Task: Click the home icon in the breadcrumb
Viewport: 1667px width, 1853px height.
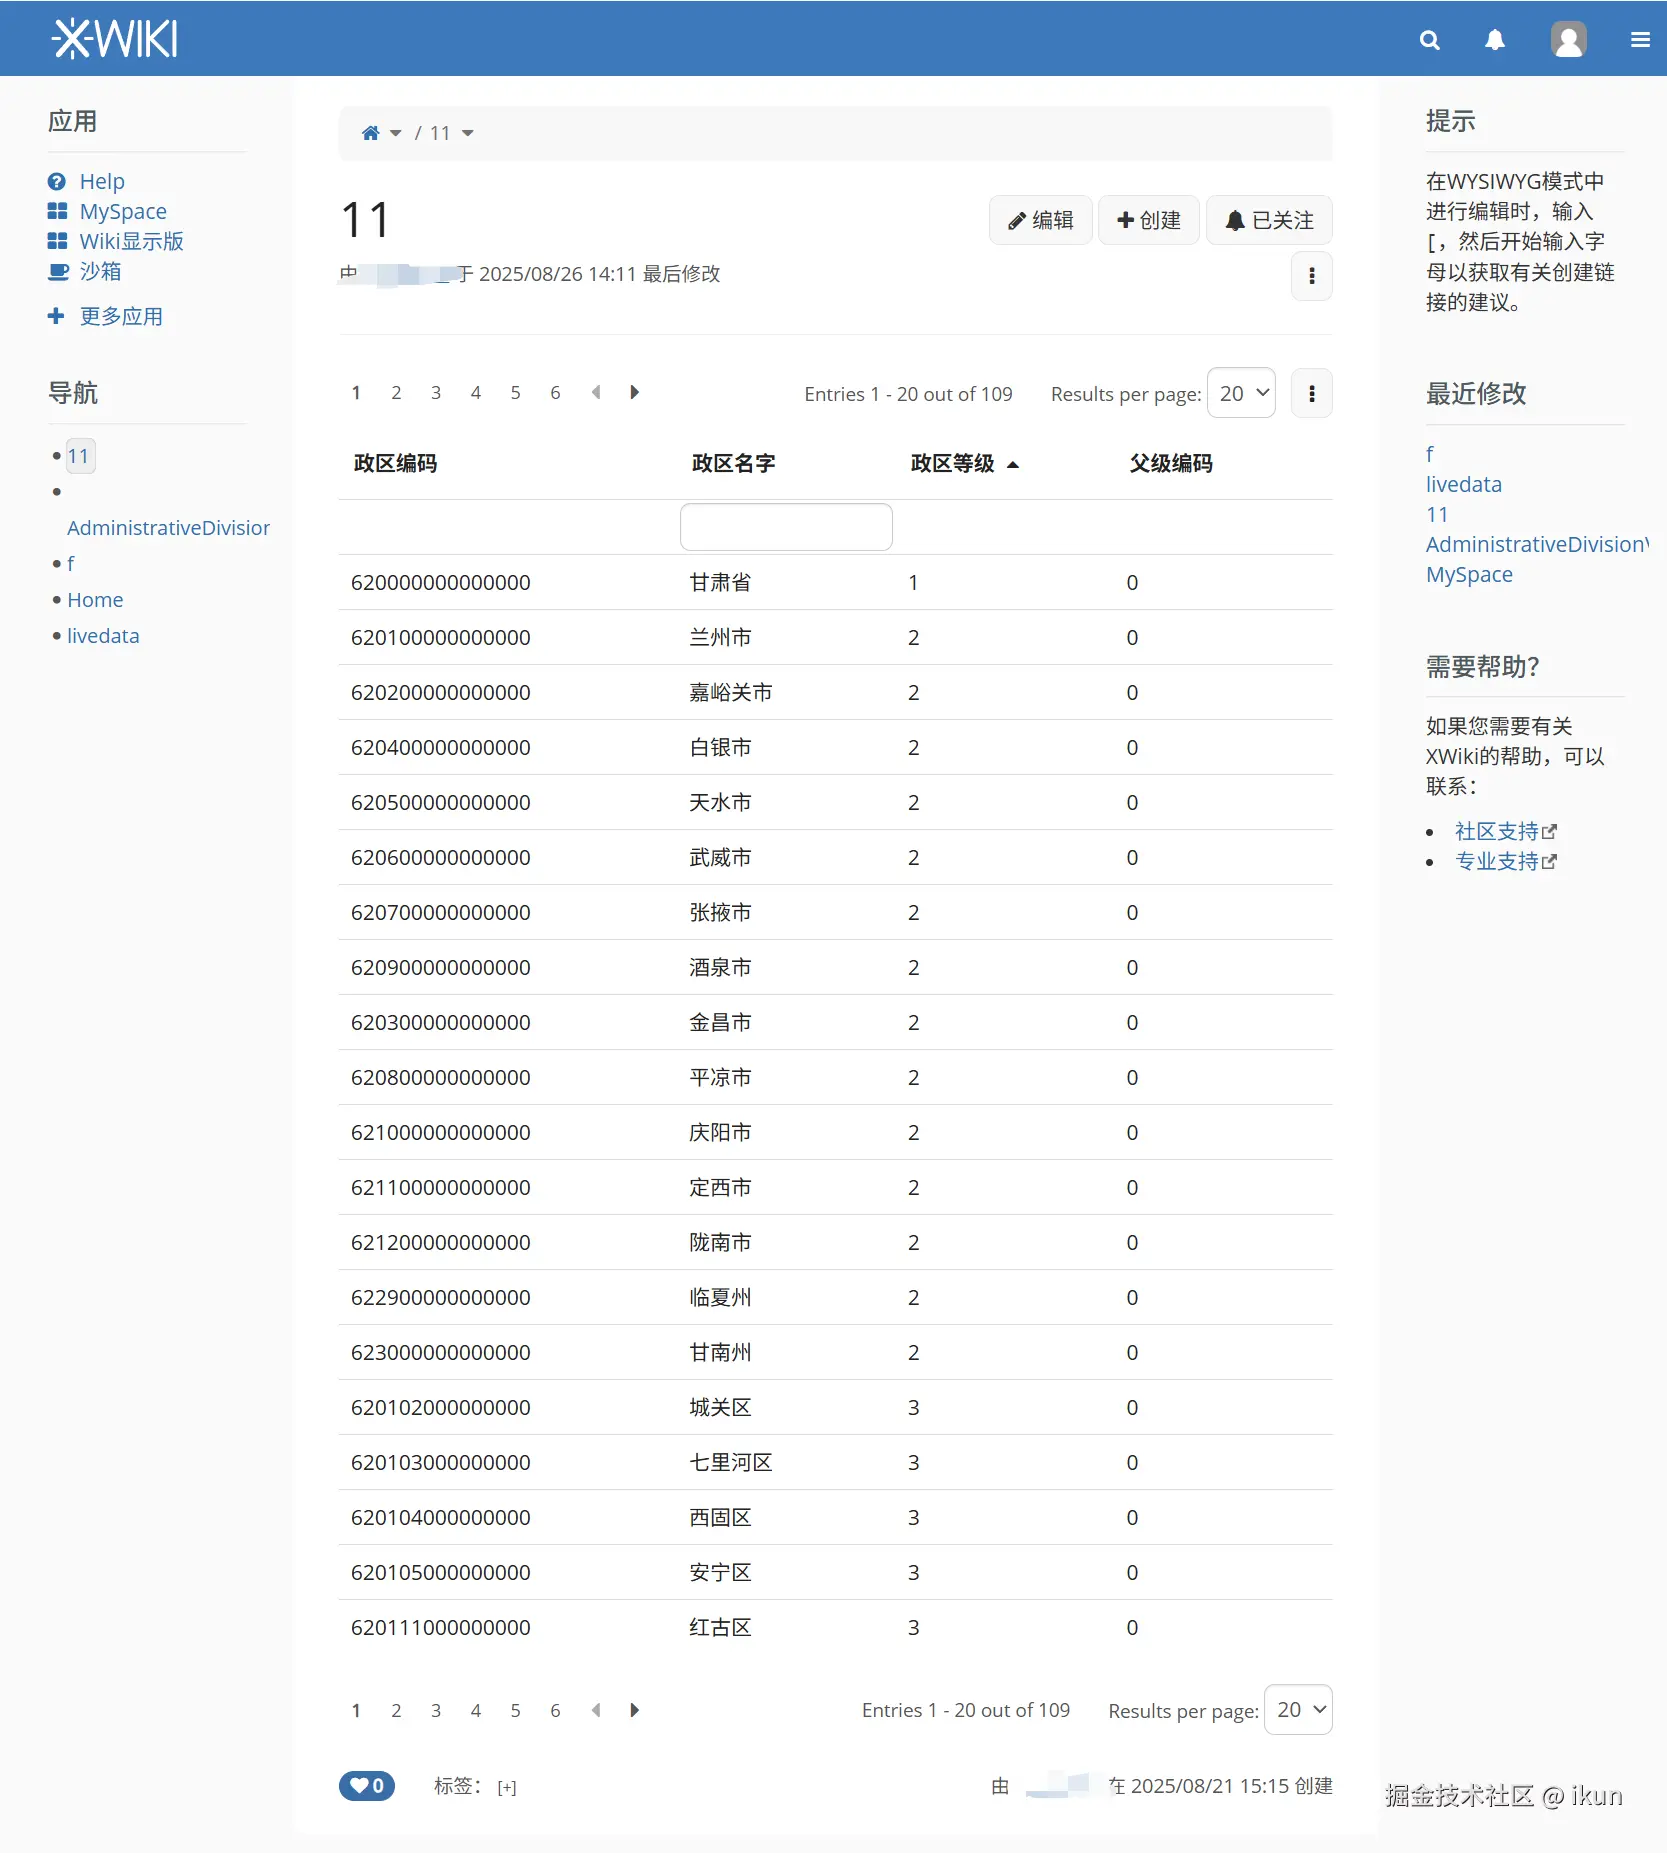Action: pyautogui.click(x=369, y=132)
